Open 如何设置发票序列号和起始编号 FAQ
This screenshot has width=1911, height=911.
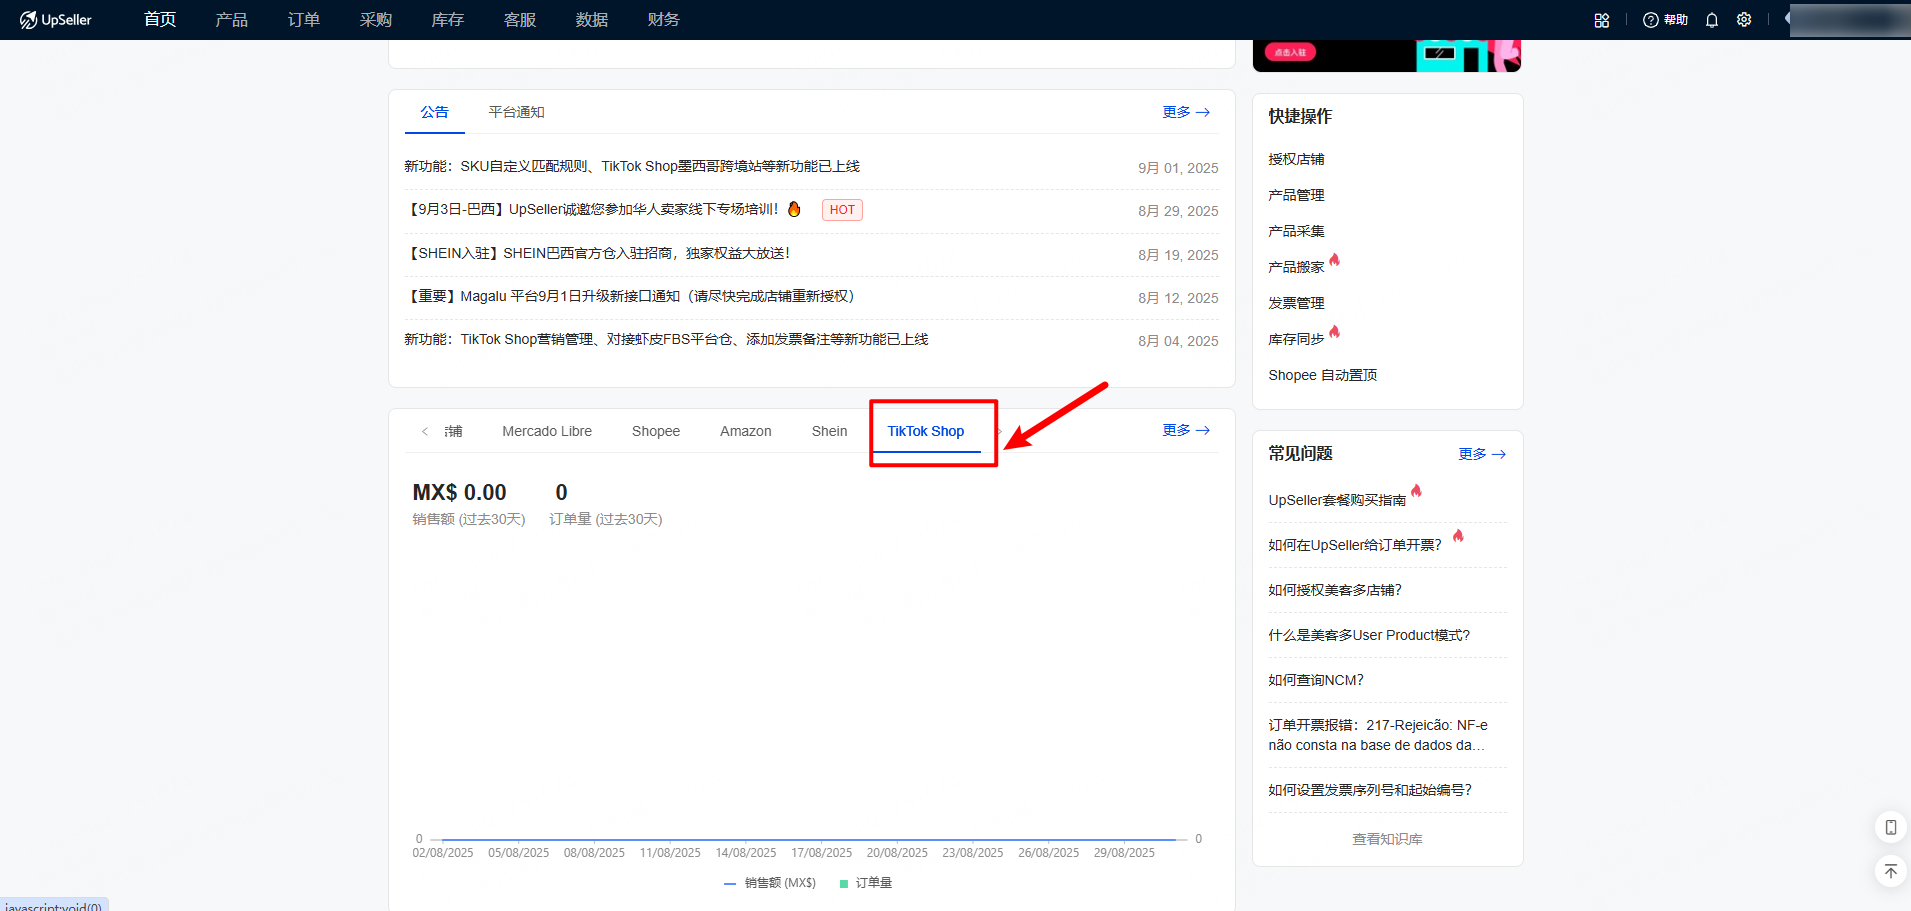pos(1370,790)
